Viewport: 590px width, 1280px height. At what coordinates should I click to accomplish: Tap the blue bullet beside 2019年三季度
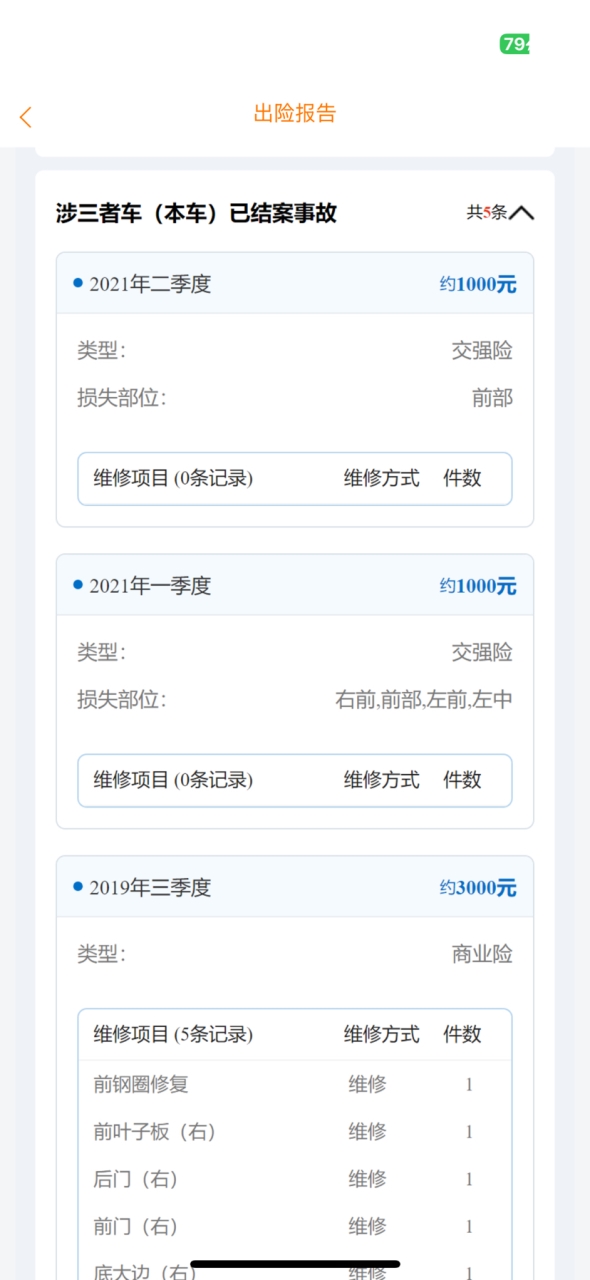78,887
